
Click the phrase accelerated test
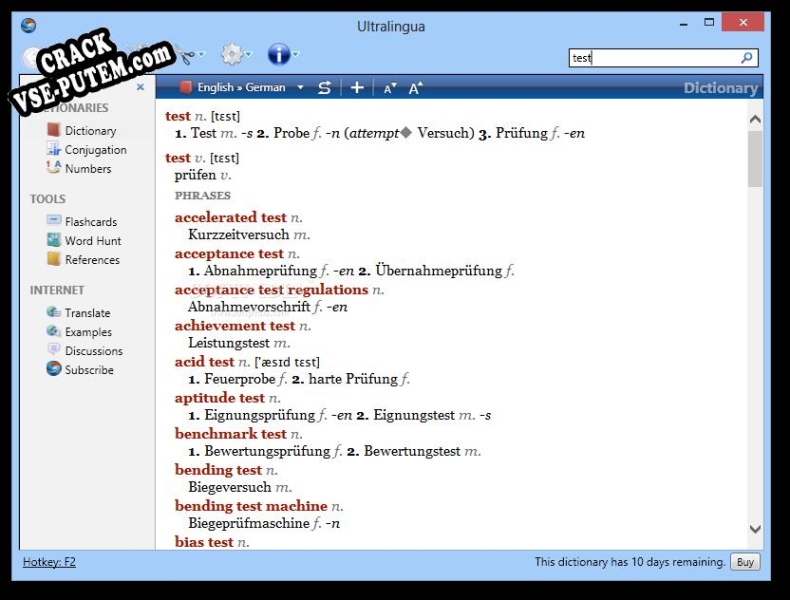point(230,217)
